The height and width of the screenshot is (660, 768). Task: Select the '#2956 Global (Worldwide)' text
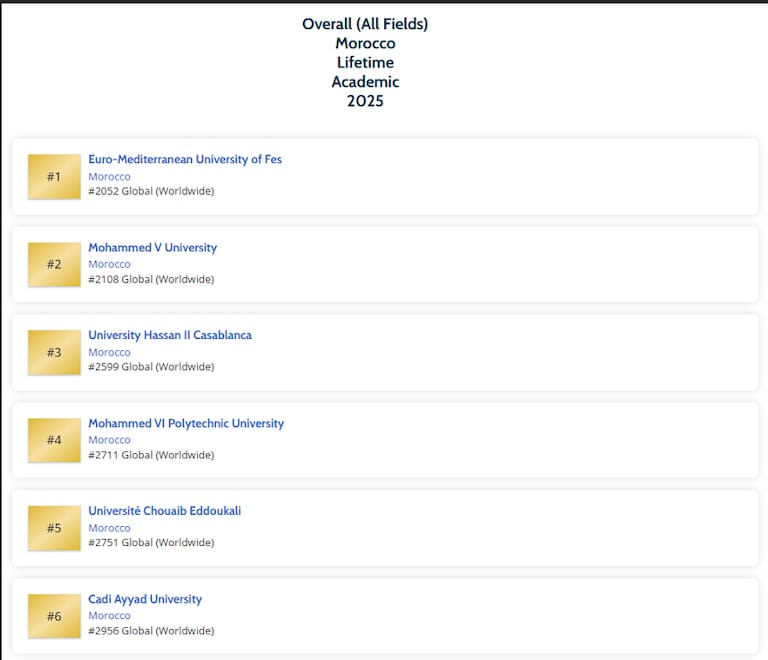(151, 631)
